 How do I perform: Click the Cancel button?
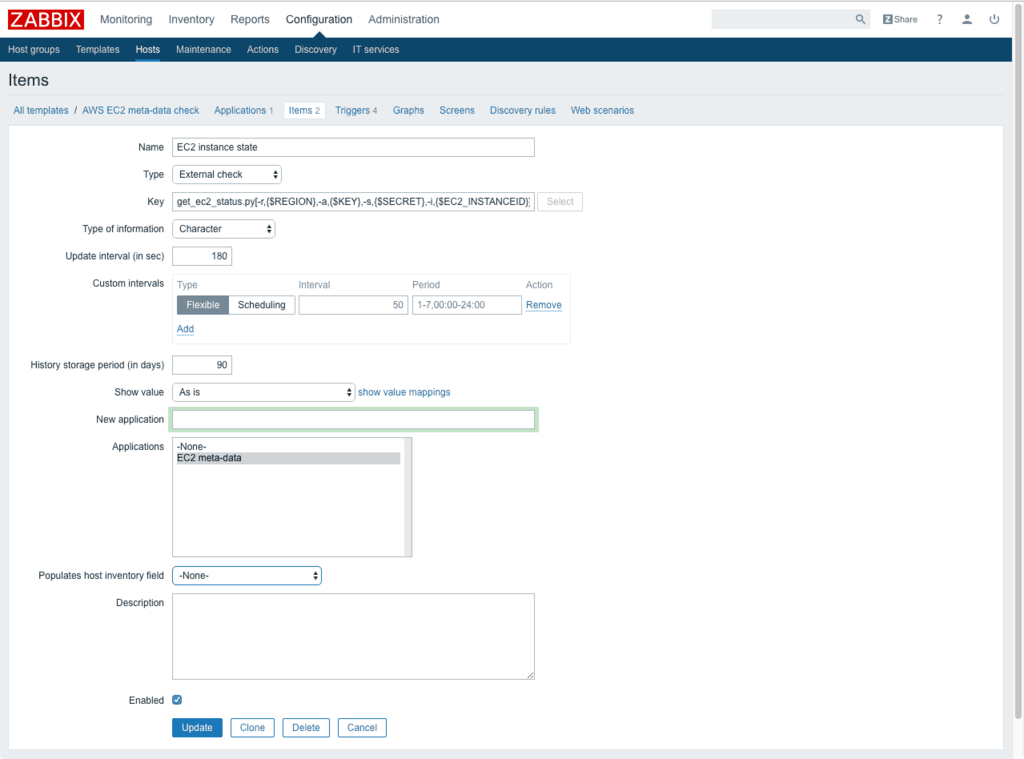[x=362, y=728]
